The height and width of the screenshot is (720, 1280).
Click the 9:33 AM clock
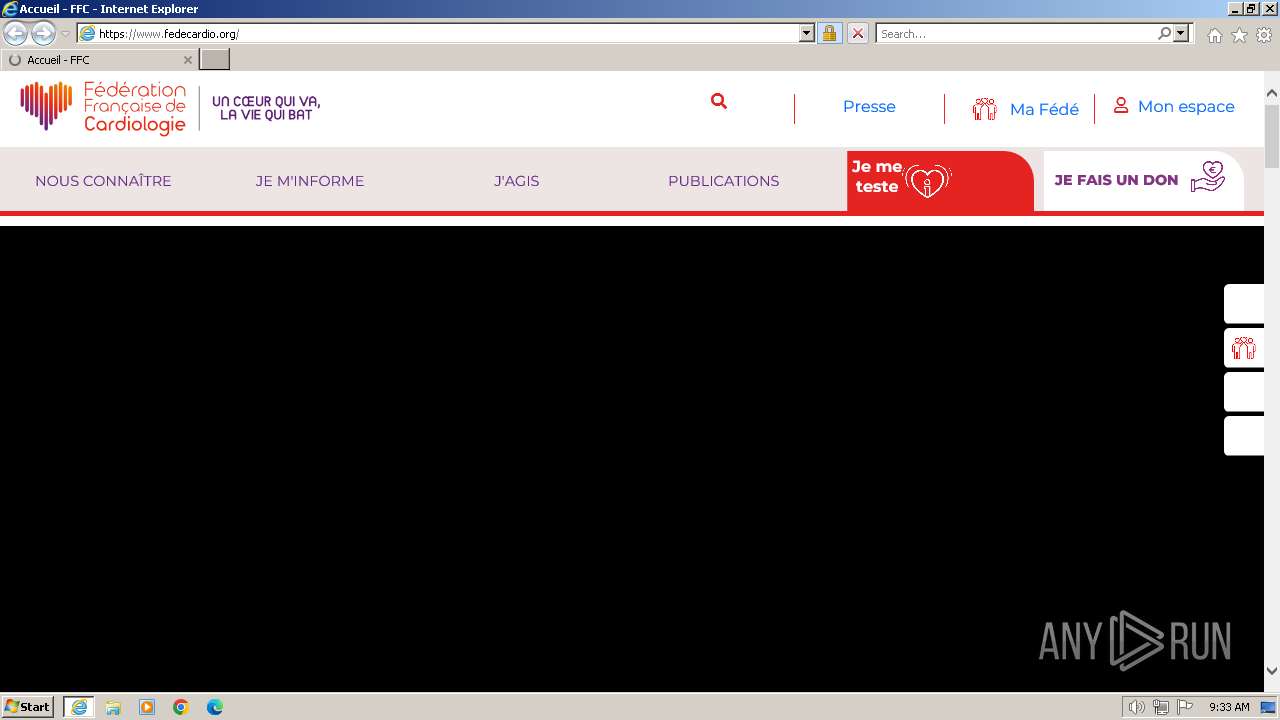pyautogui.click(x=1229, y=707)
